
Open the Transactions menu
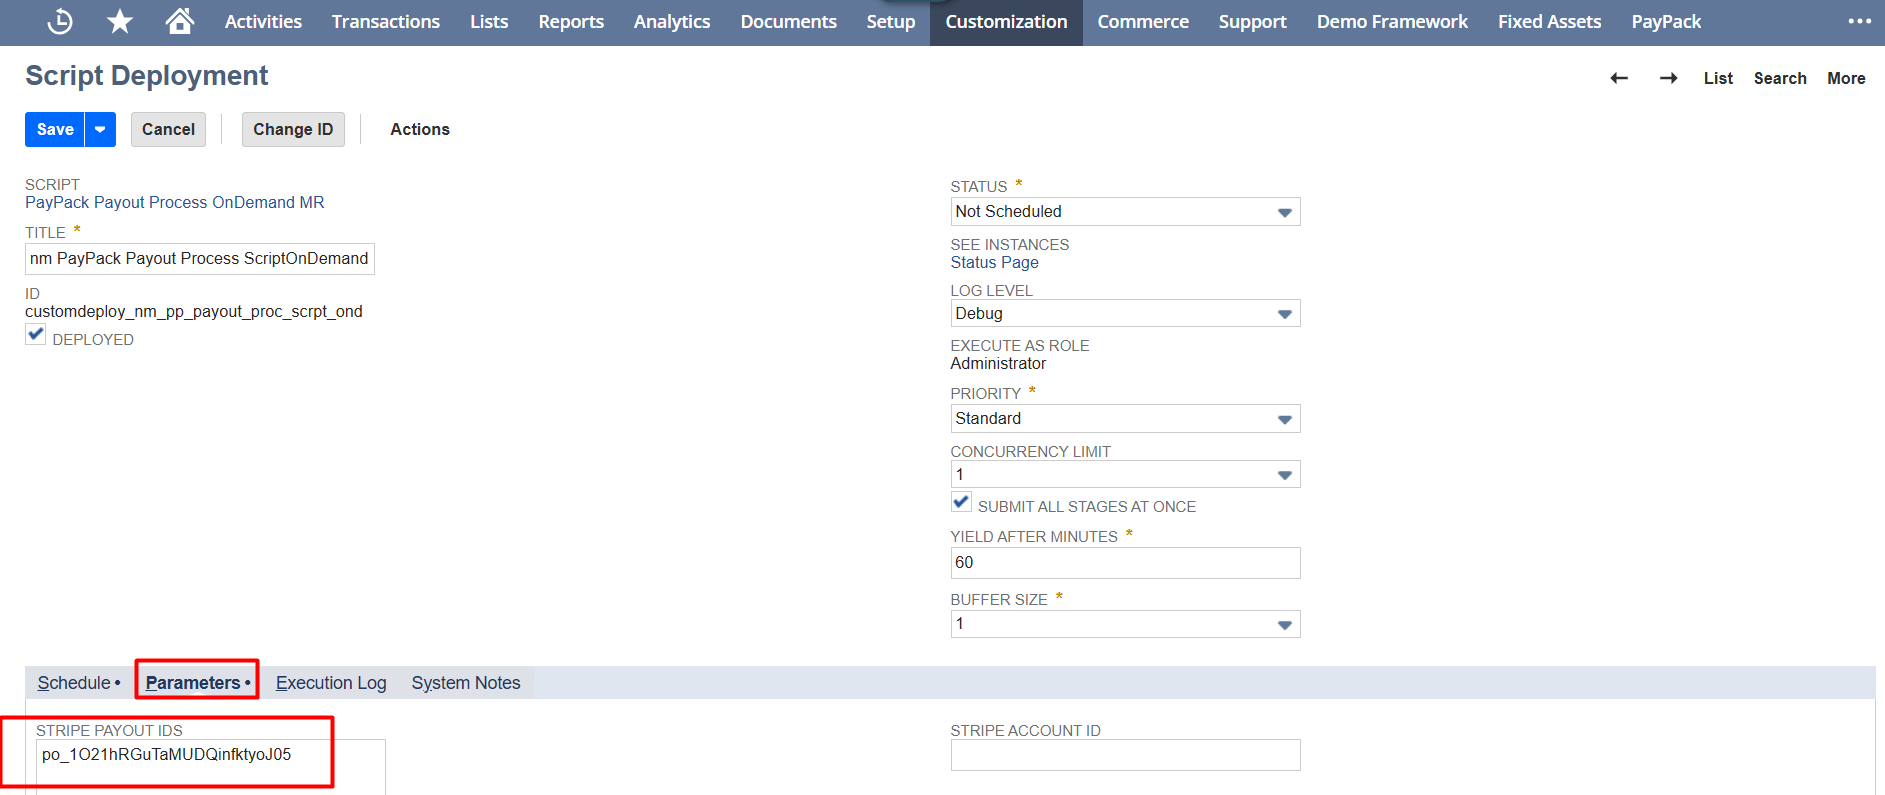click(386, 22)
